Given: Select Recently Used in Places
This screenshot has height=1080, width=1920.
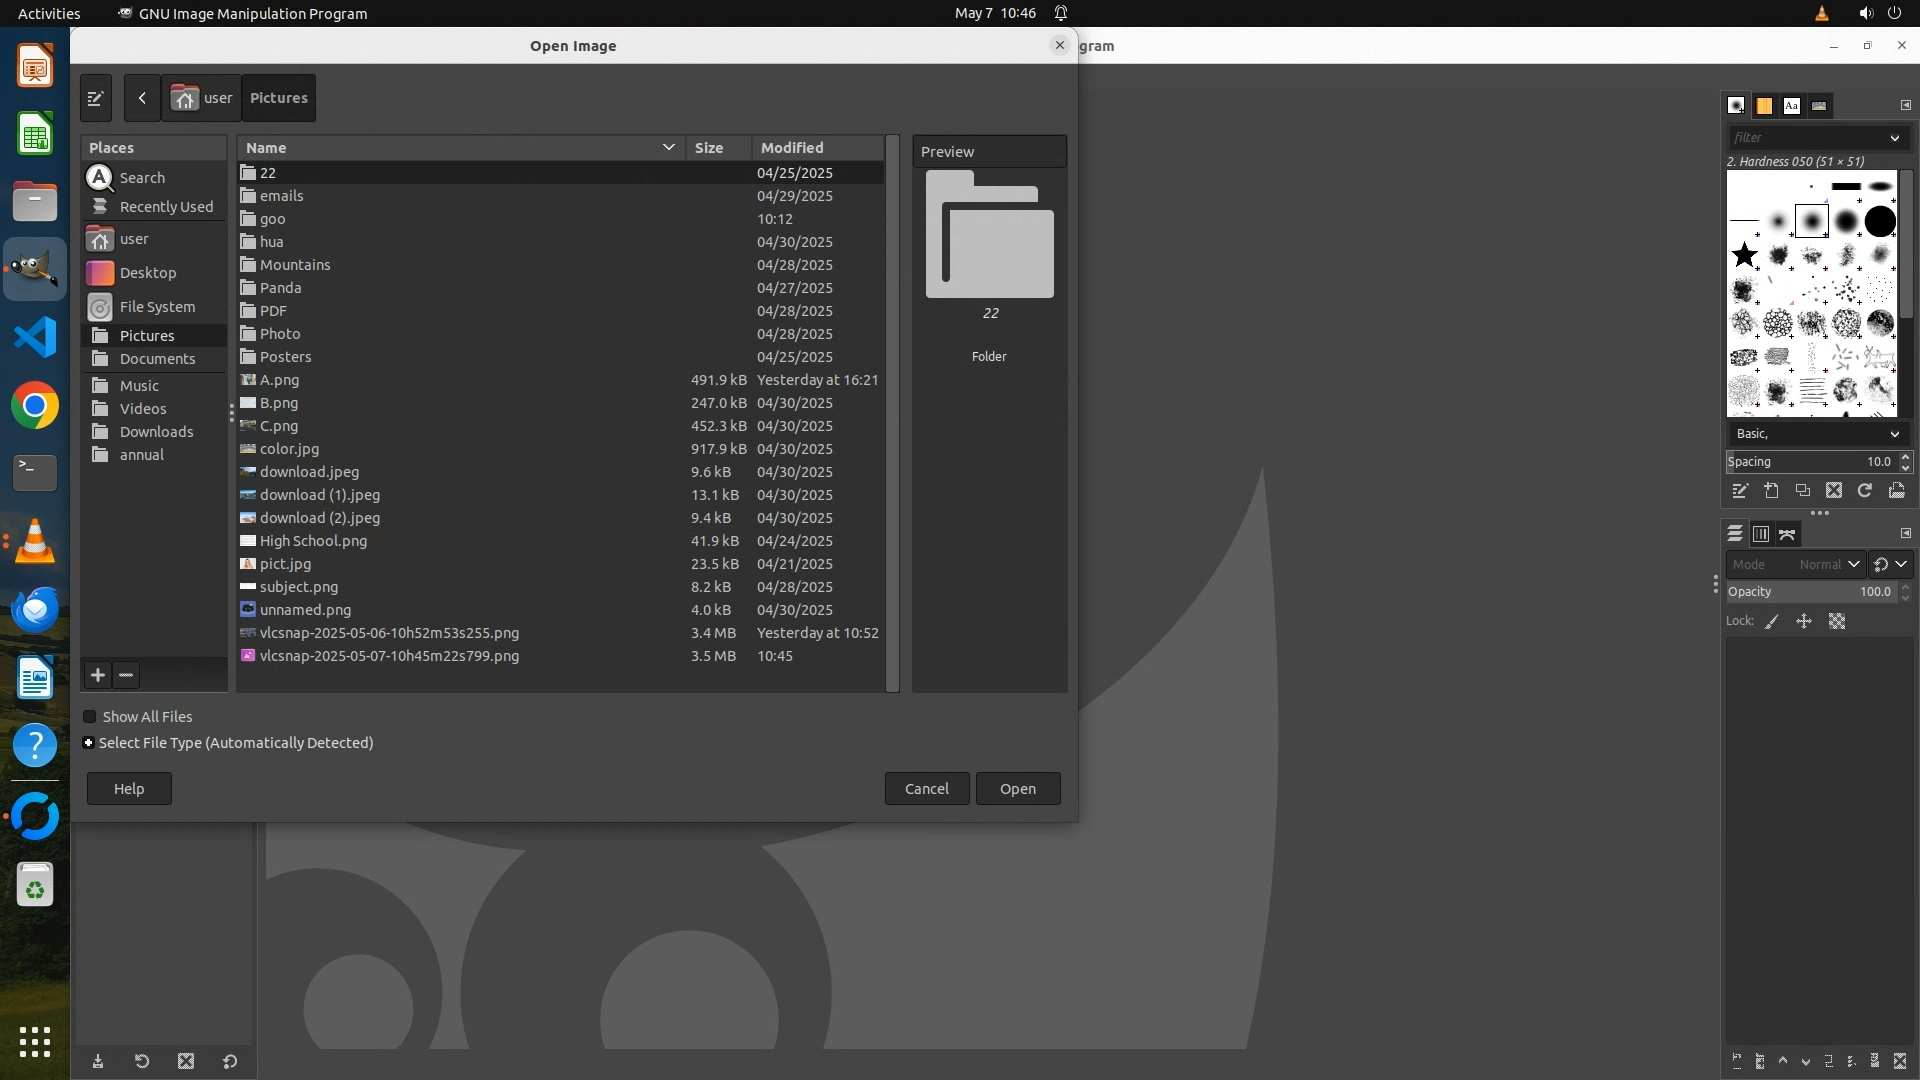Looking at the screenshot, I should (x=166, y=207).
